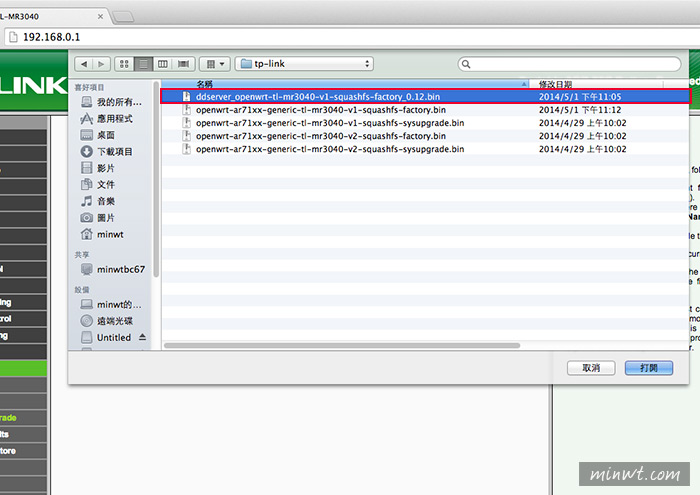Click Cancel (取消) button
This screenshot has height=495, width=700.
coord(591,368)
